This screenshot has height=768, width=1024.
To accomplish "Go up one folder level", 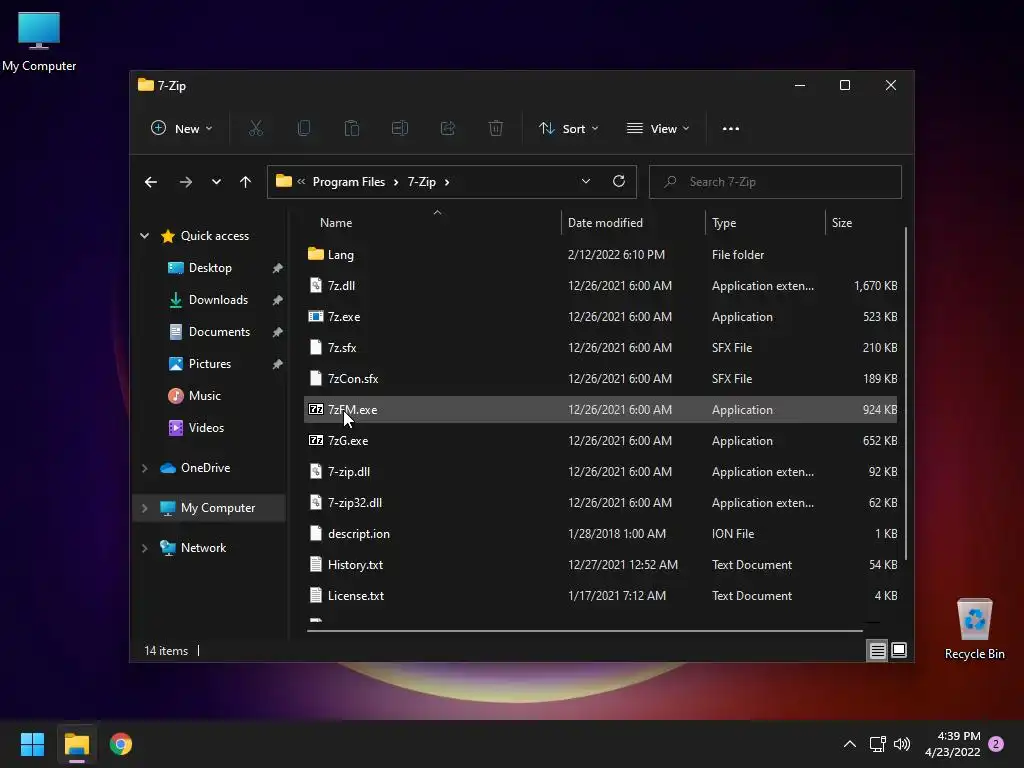I will coord(245,182).
